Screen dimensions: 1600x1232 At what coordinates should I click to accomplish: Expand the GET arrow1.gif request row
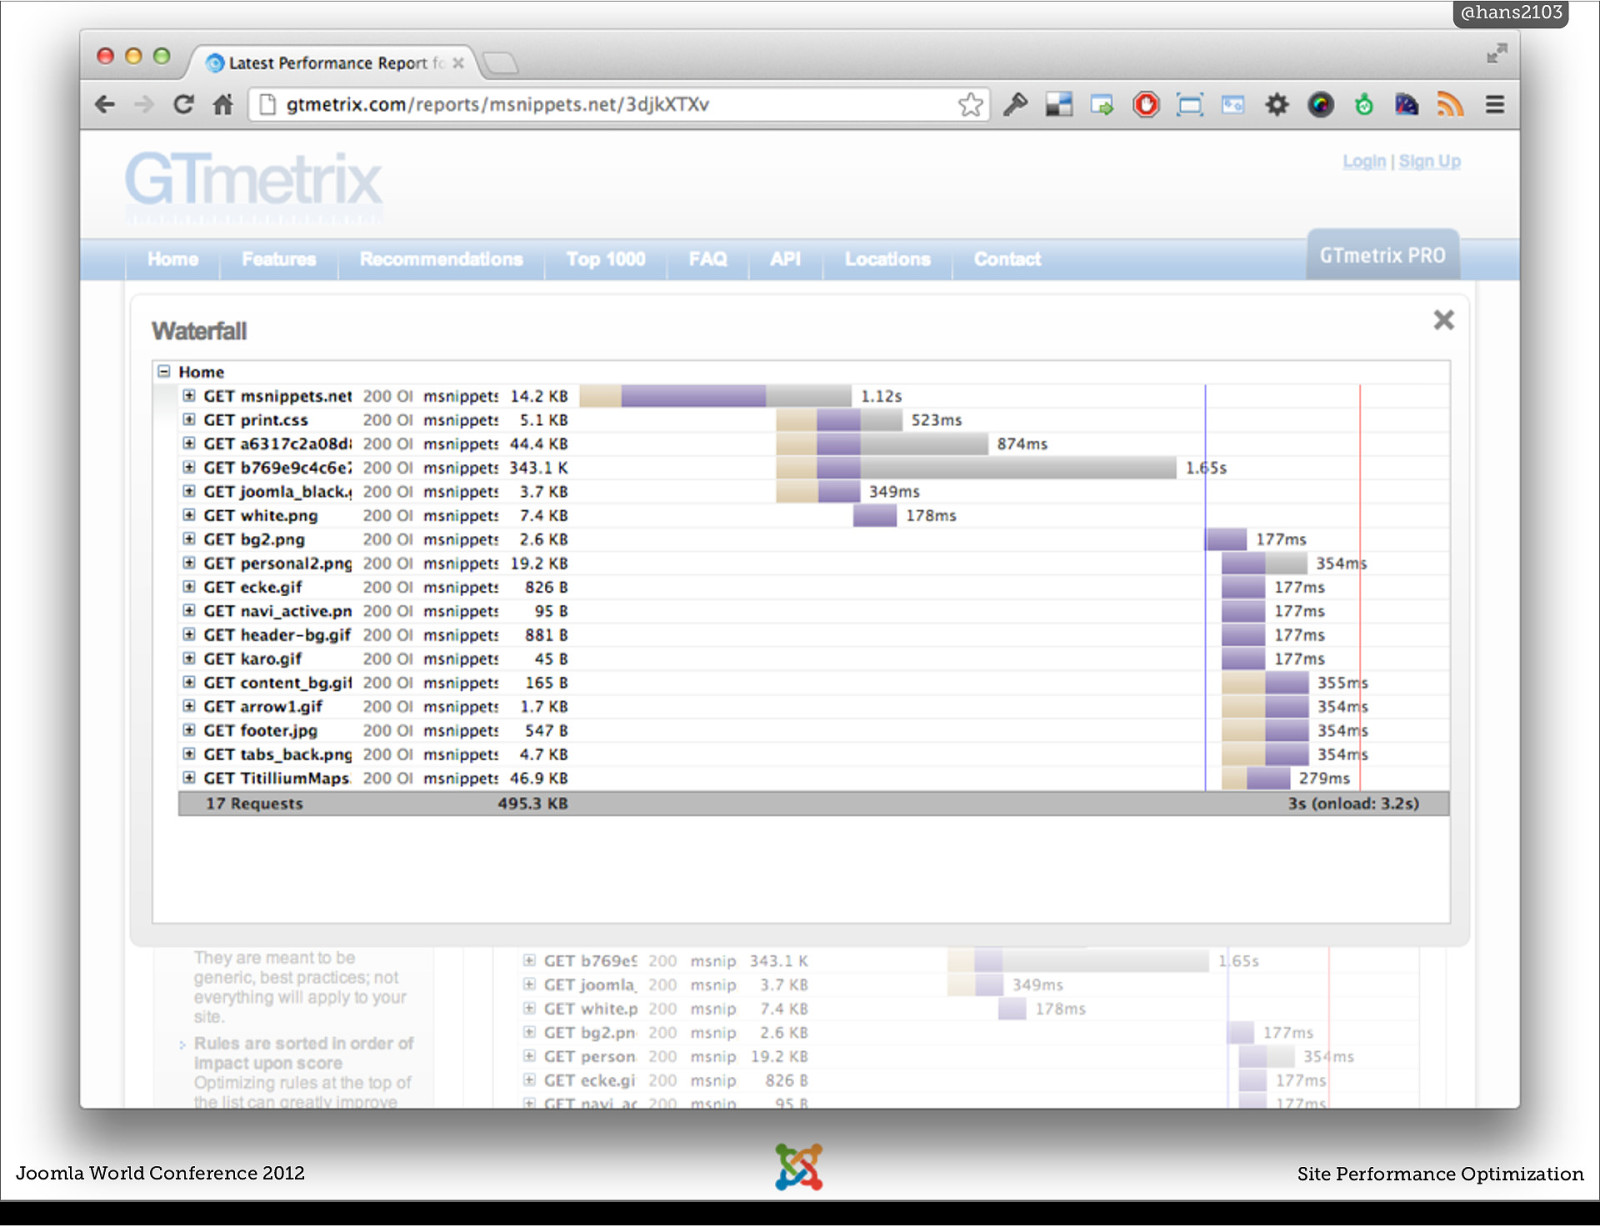point(189,706)
